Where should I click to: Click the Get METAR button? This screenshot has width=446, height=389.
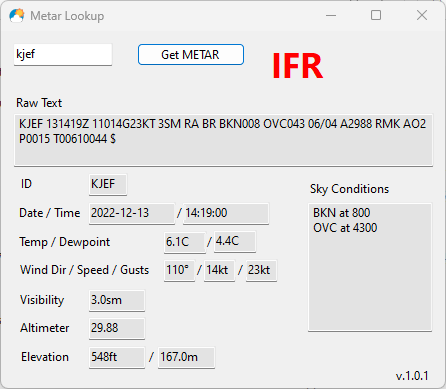click(191, 54)
